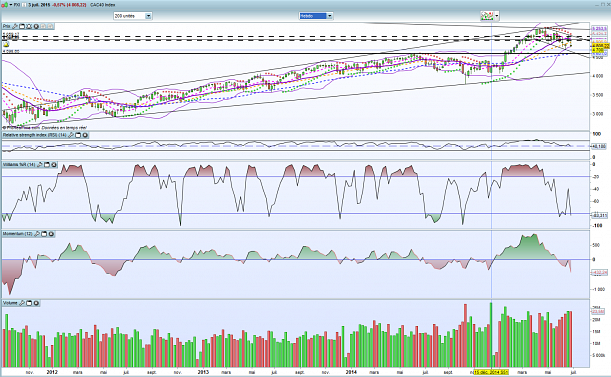Open Prix panel settings wrench

coord(15,26)
